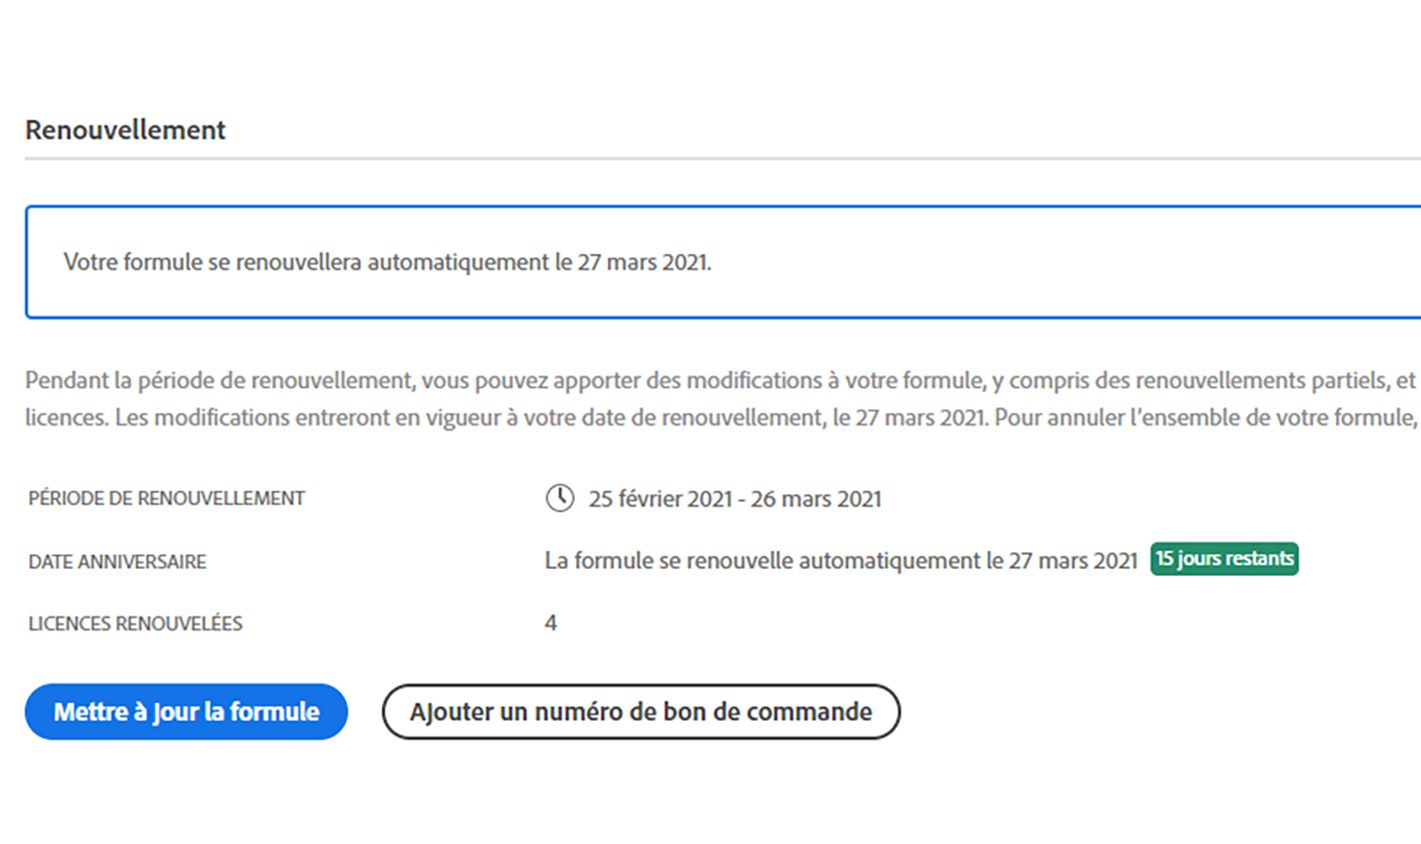Select the 'PÉRIODE DE RENOUVELLEMENT' label
This screenshot has width=1421, height=844.
tap(167, 498)
